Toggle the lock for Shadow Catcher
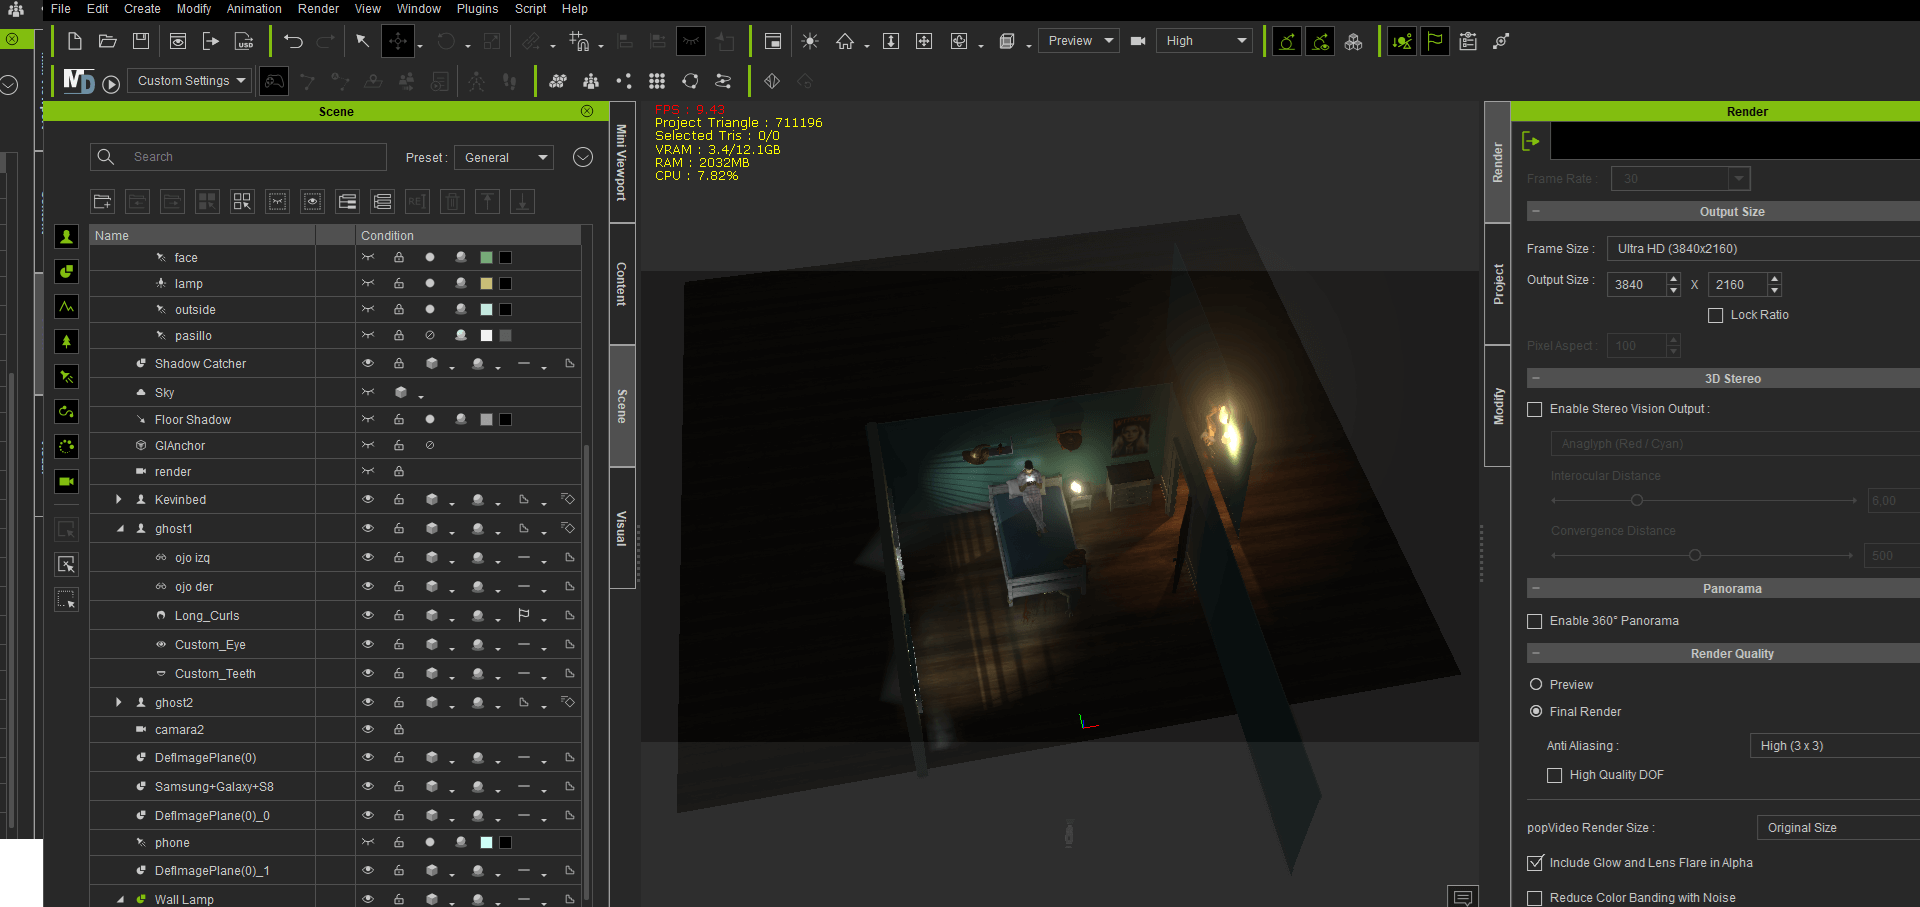Image resolution: width=1920 pixels, height=907 pixels. (399, 363)
